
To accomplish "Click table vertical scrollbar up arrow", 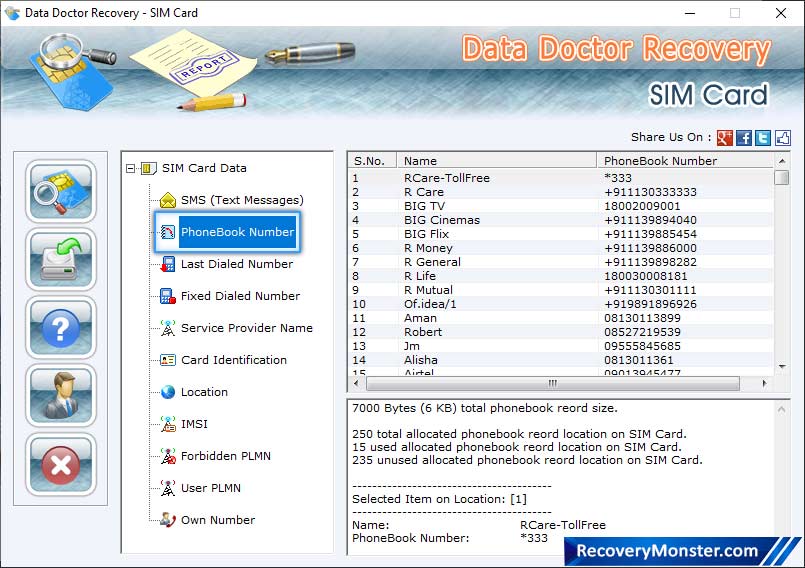I will click(782, 161).
